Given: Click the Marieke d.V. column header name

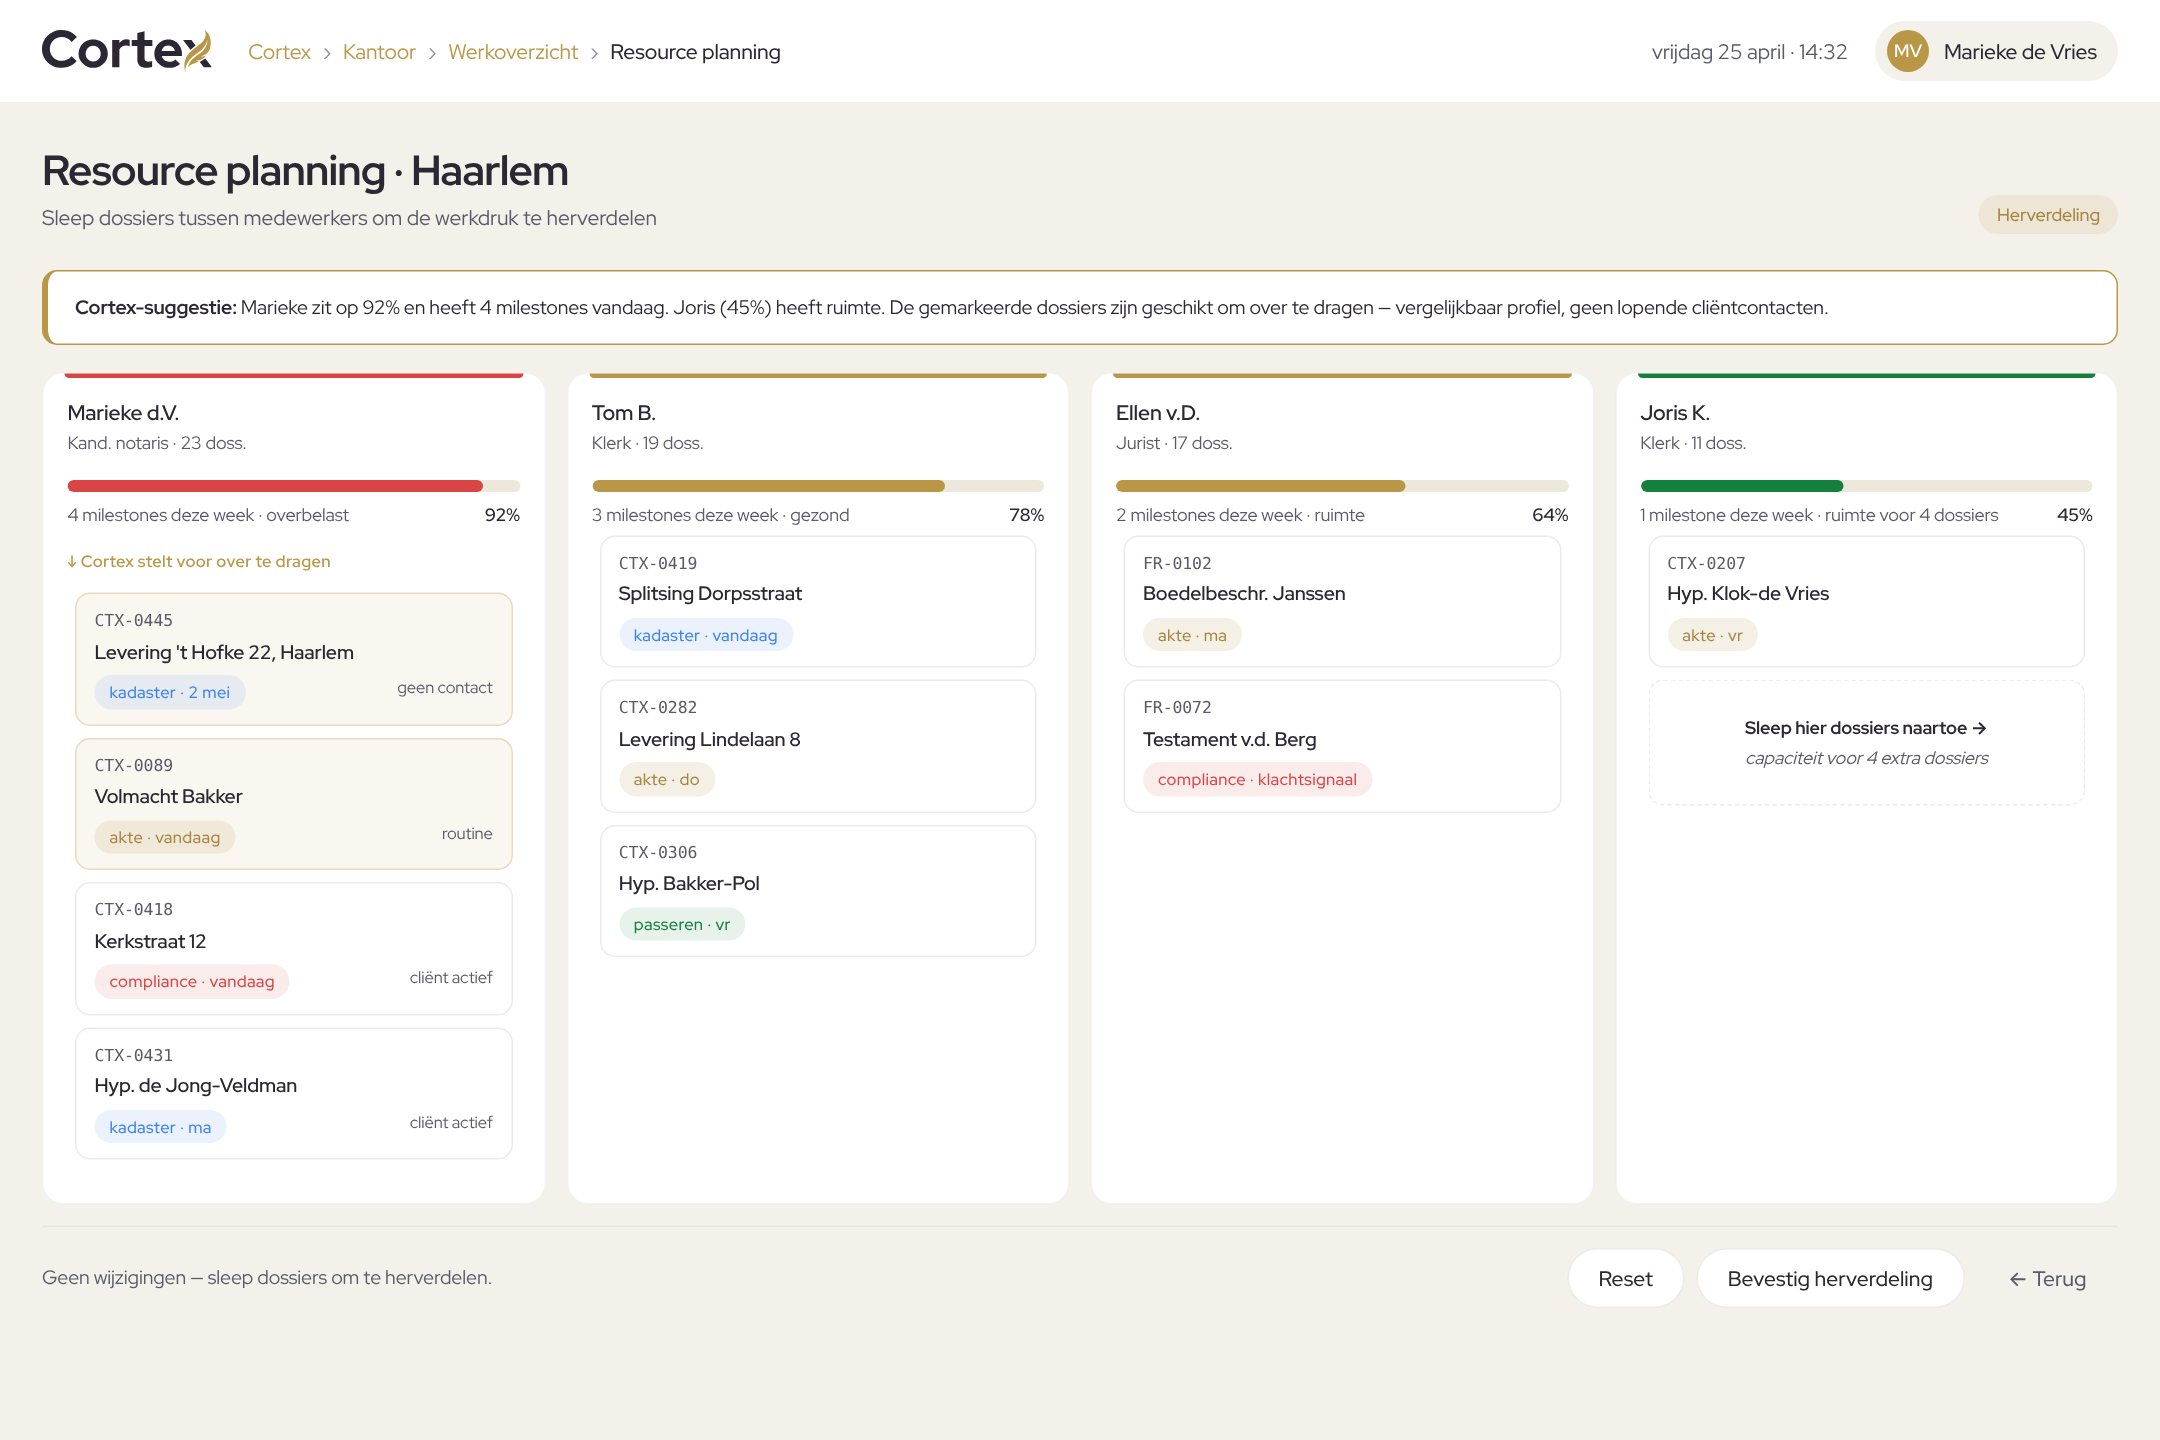Looking at the screenshot, I should [x=123, y=412].
